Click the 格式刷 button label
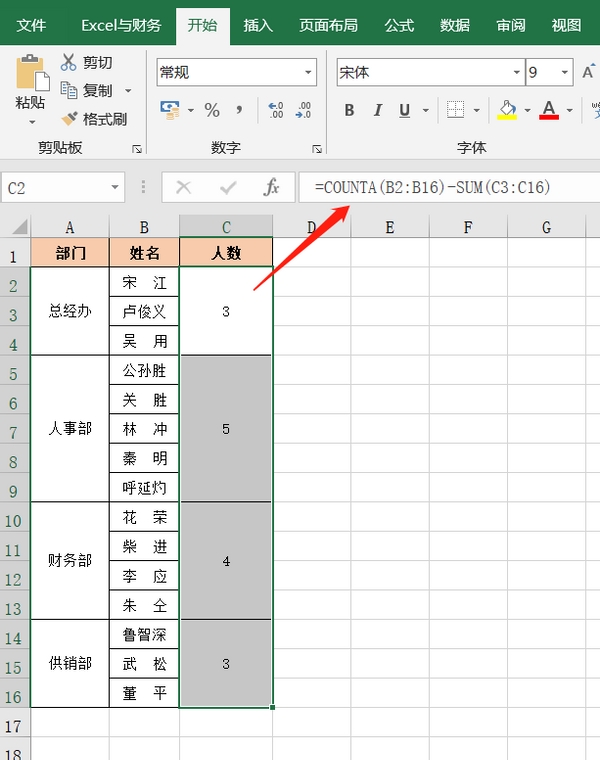Screen dimensions: 600x760 (x=105, y=119)
